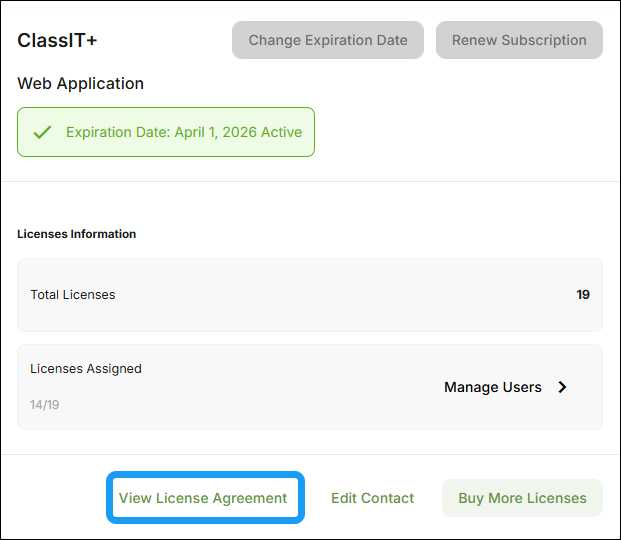Click the chevron beside Manage Users

562,387
